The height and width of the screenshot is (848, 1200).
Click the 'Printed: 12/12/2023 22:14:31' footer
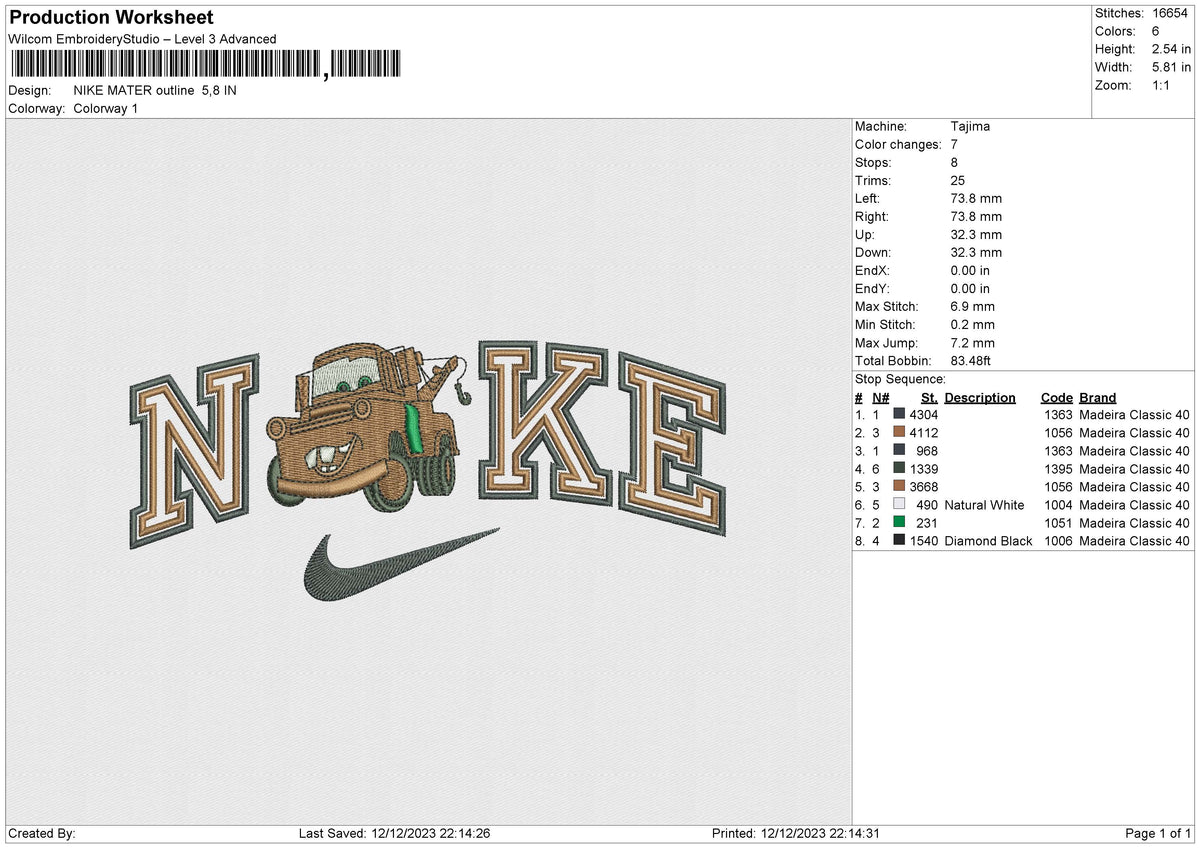point(796,833)
